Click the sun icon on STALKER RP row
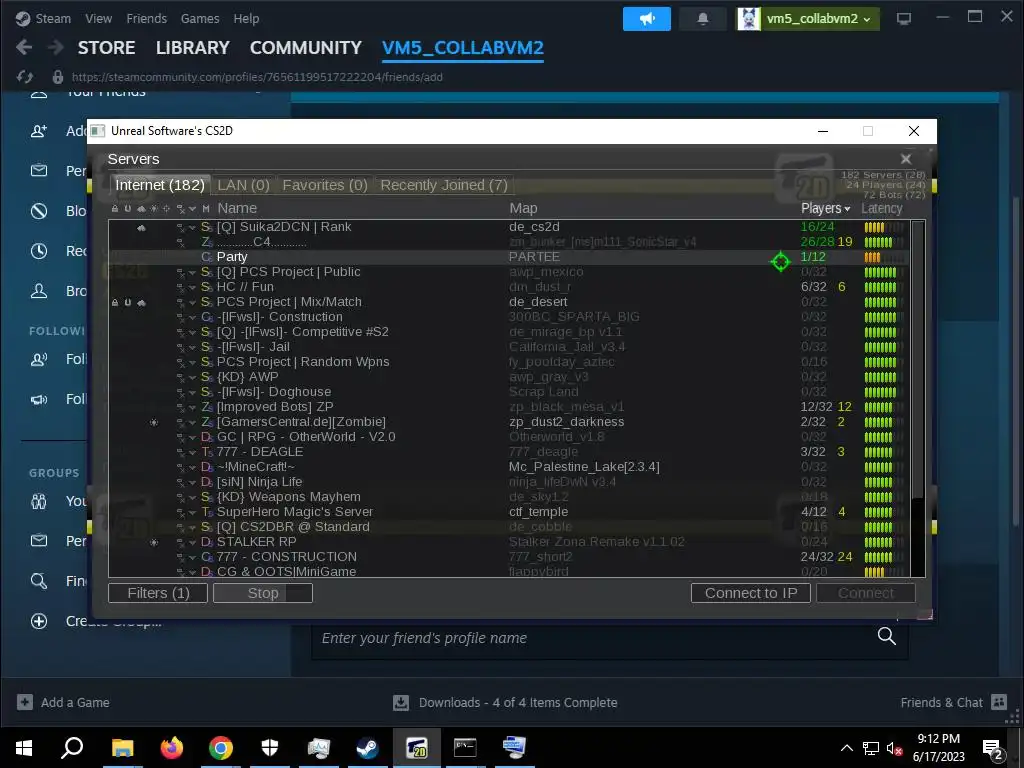 pyautogui.click(x=154, y=543)
